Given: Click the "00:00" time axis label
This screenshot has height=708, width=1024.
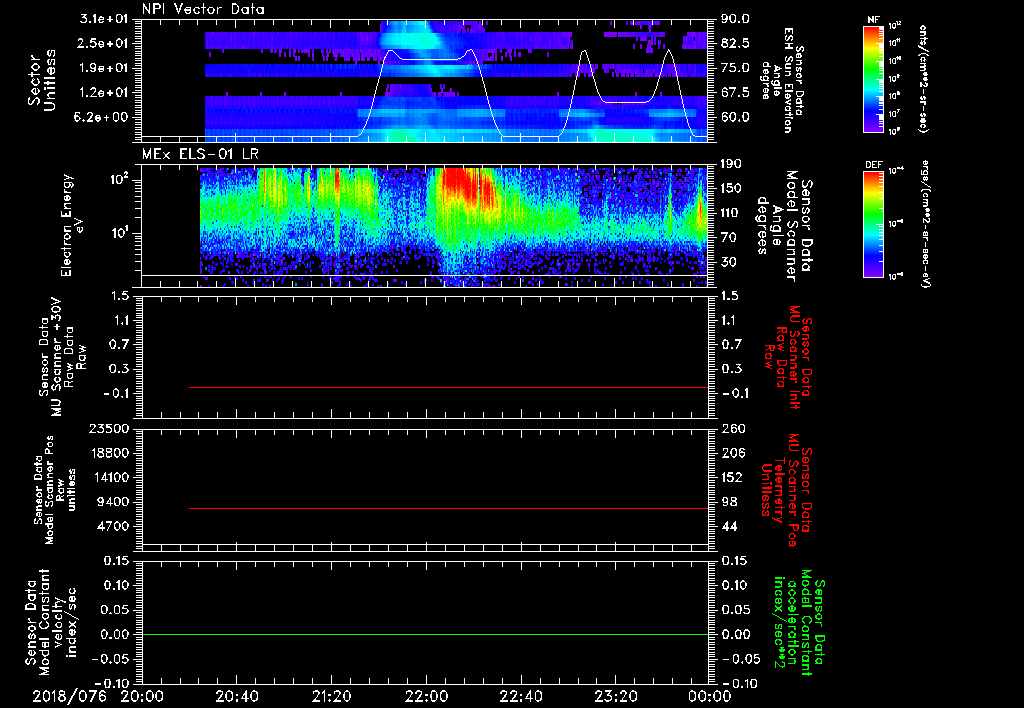Looking at the screenshot, I should (710, 696).
